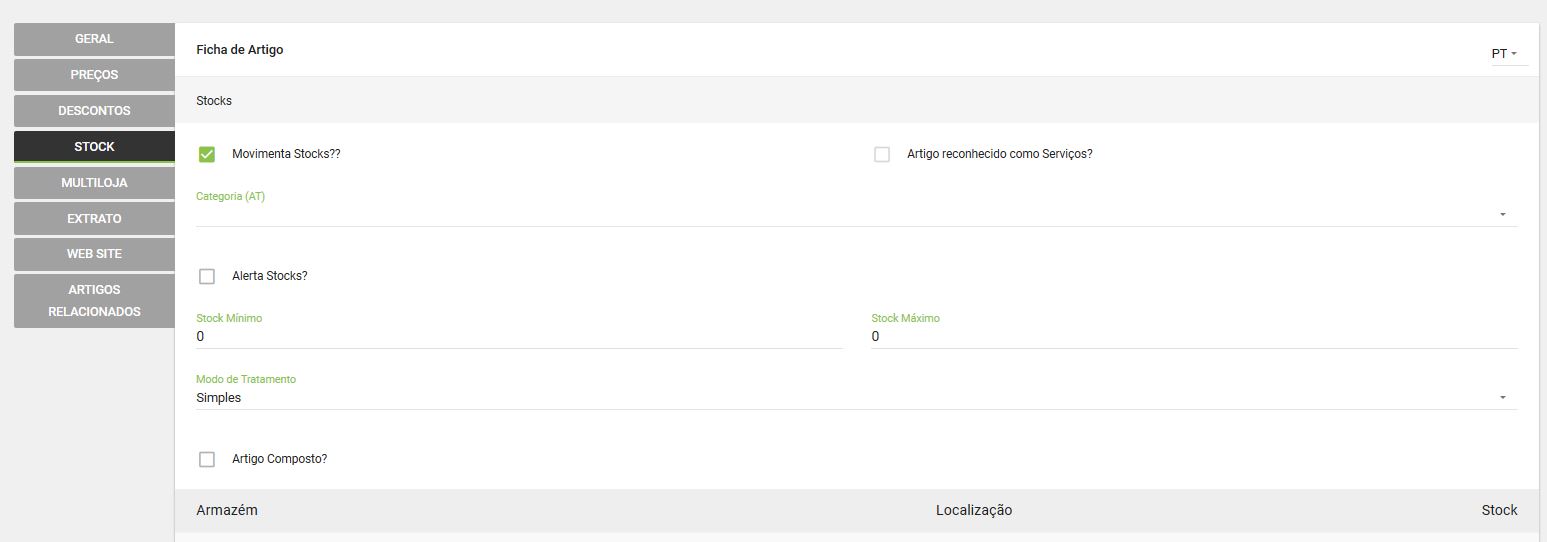Switch to the PREÇOS tab

(94, 75)
